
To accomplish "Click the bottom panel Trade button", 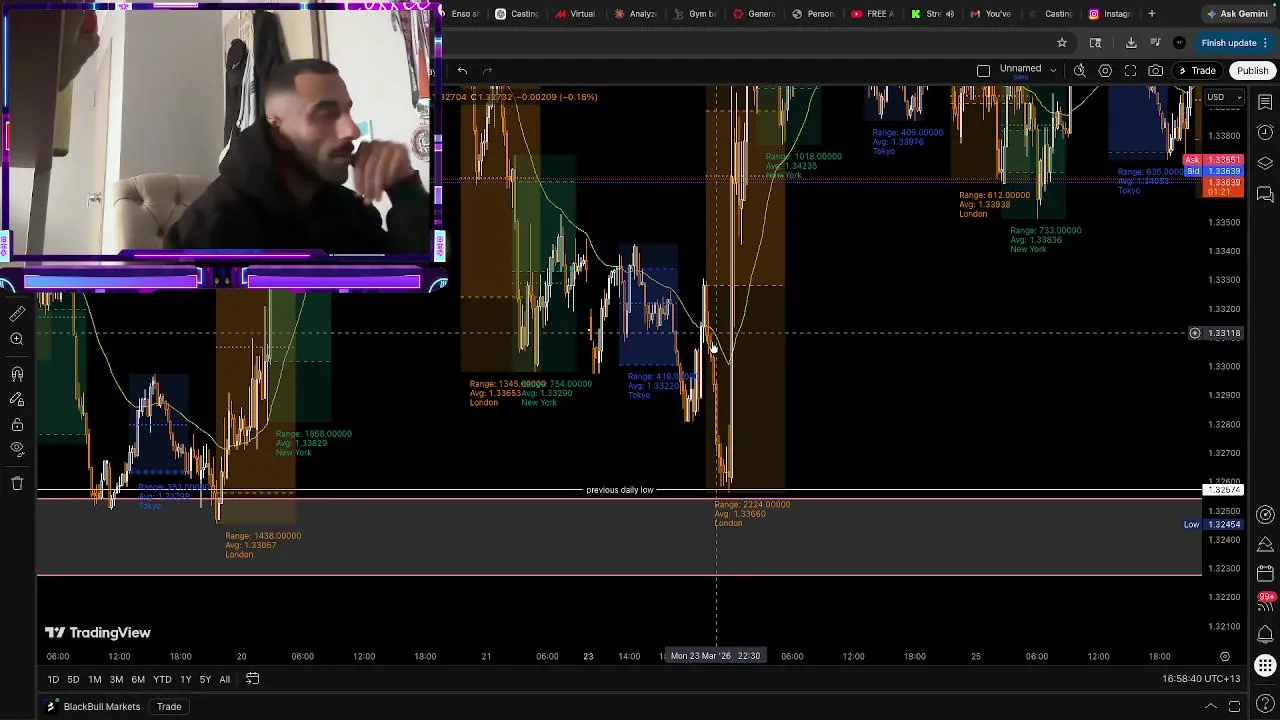I will click(x=169, y=707).
